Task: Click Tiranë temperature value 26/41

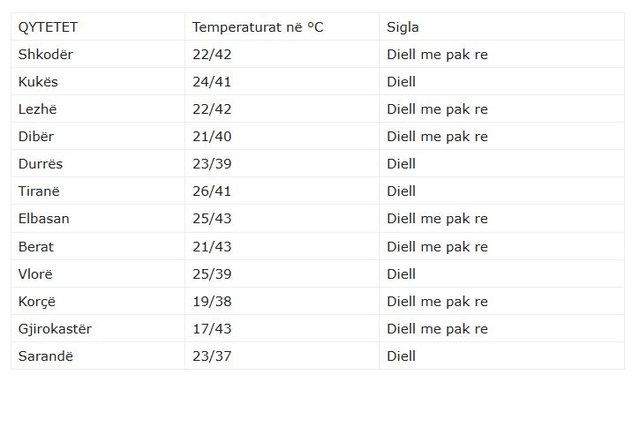Action: coord(211,191)
